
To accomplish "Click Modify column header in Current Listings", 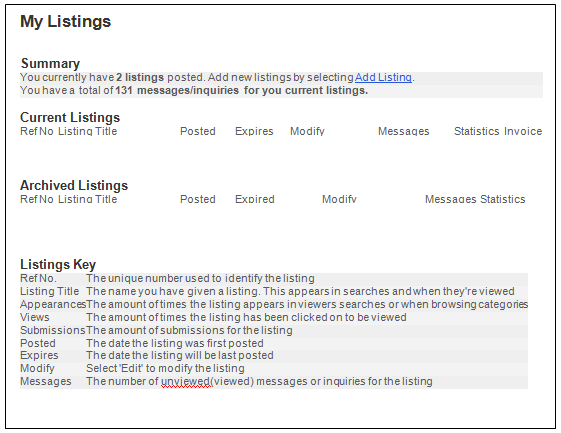I will click(307, 131).
